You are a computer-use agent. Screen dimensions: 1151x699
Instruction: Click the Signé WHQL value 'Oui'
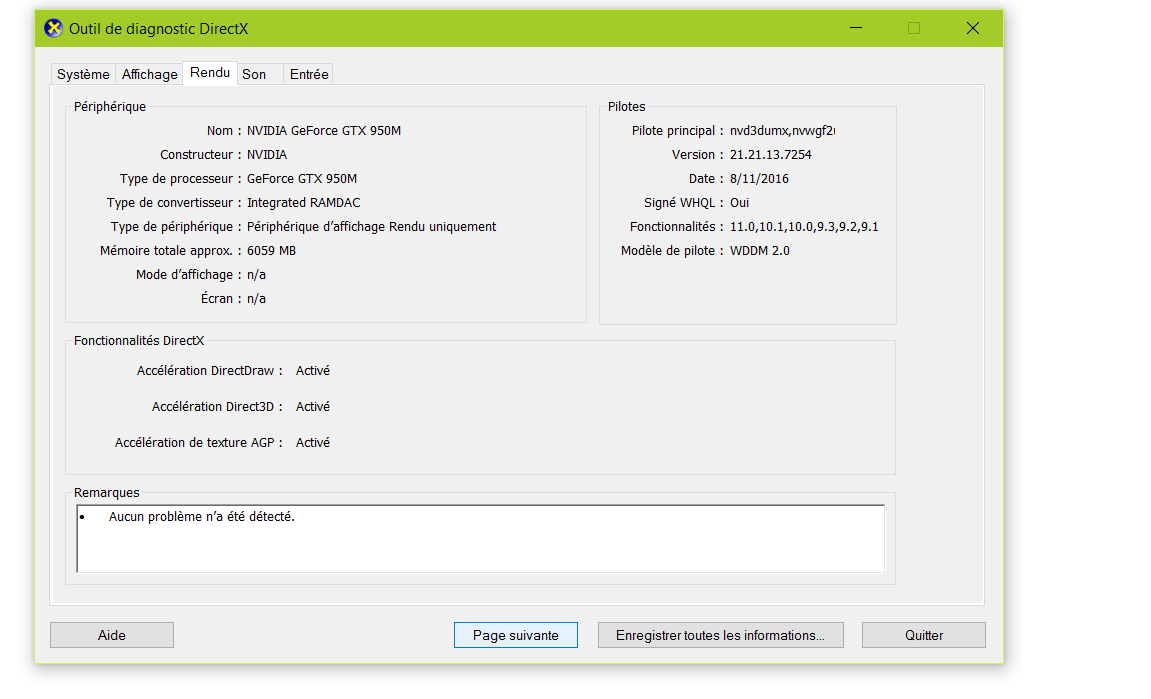tap(739, 203)
